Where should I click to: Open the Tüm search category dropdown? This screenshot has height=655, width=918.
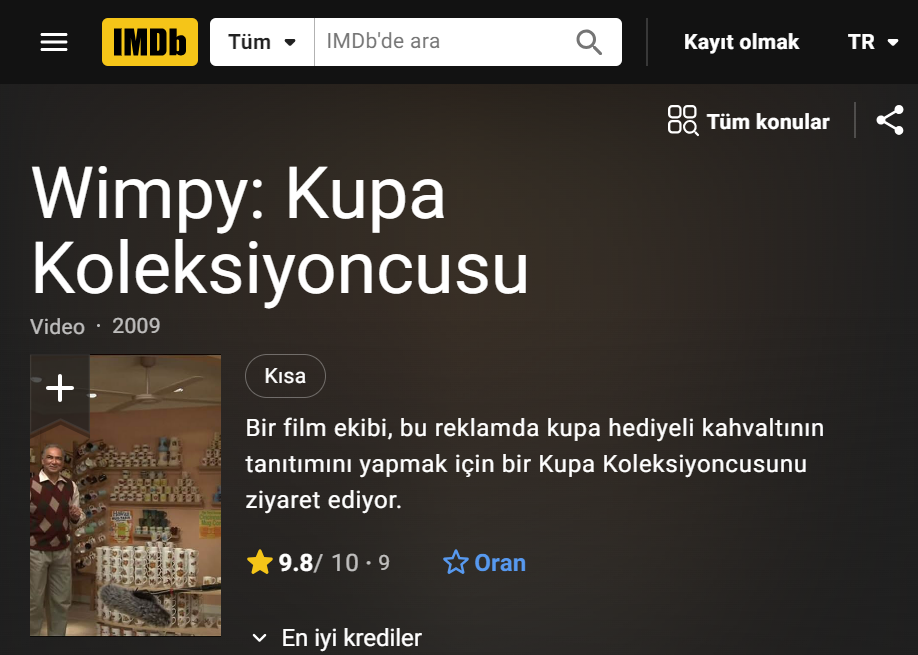point(262,42)
